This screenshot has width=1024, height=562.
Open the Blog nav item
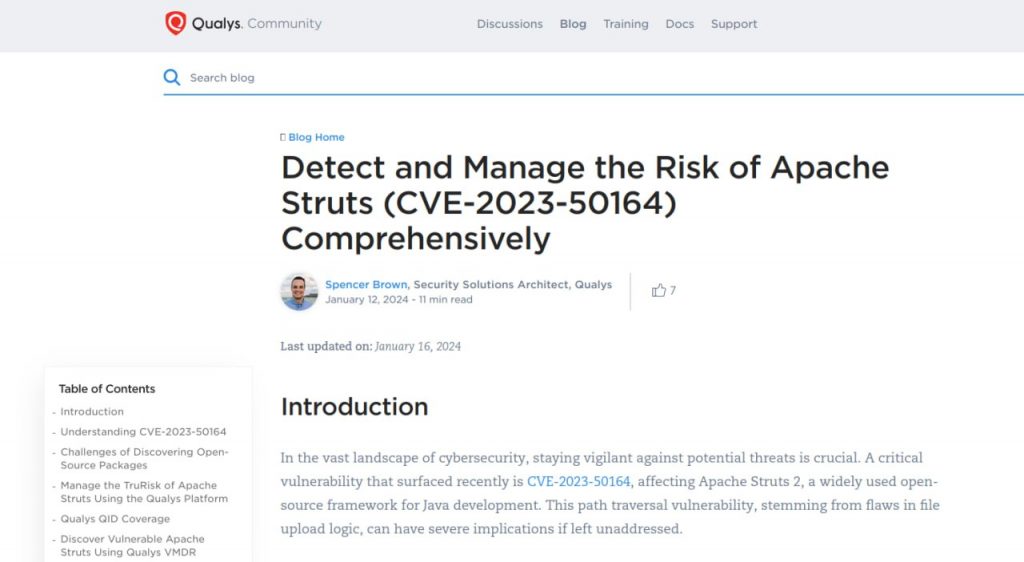573,24
